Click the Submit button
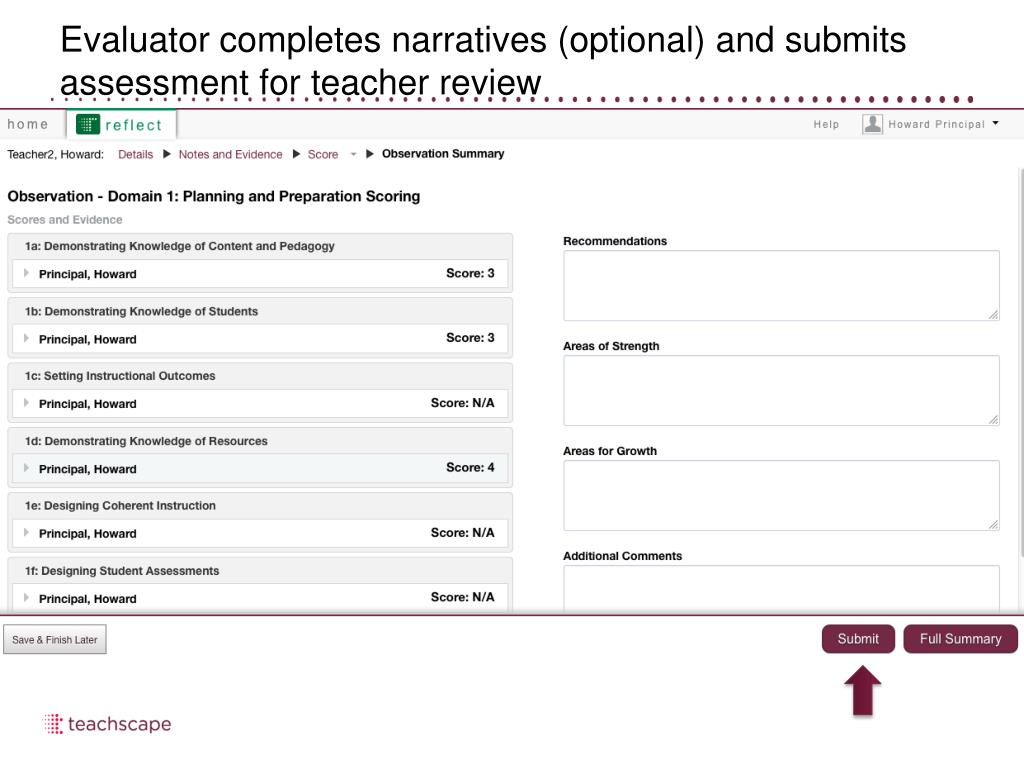The image size is (1024, 768). tap(858, 639)
